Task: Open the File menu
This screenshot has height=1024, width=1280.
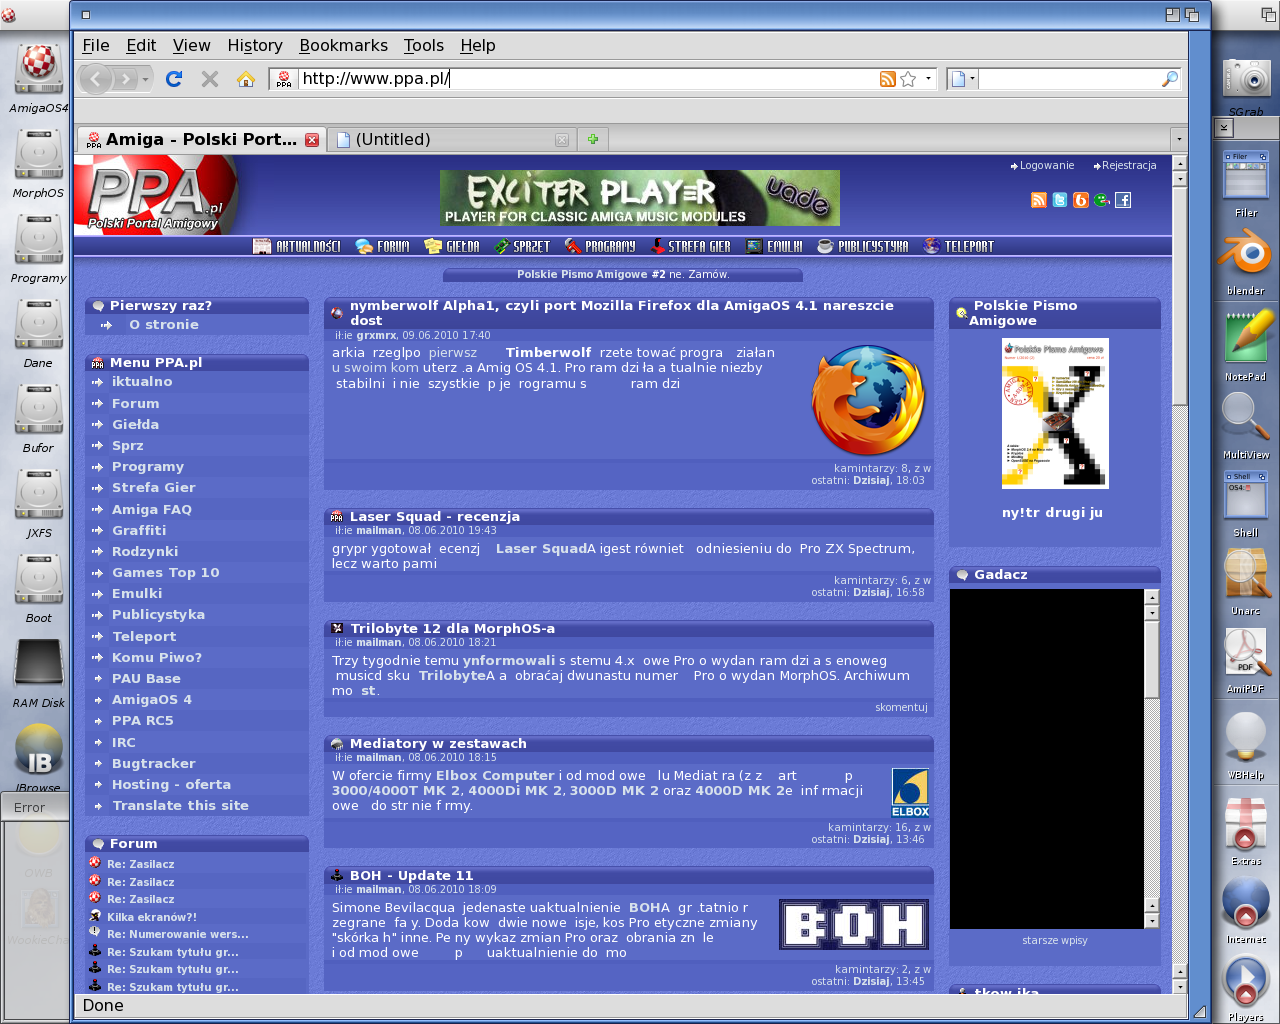Action: [x=96, y=45]
